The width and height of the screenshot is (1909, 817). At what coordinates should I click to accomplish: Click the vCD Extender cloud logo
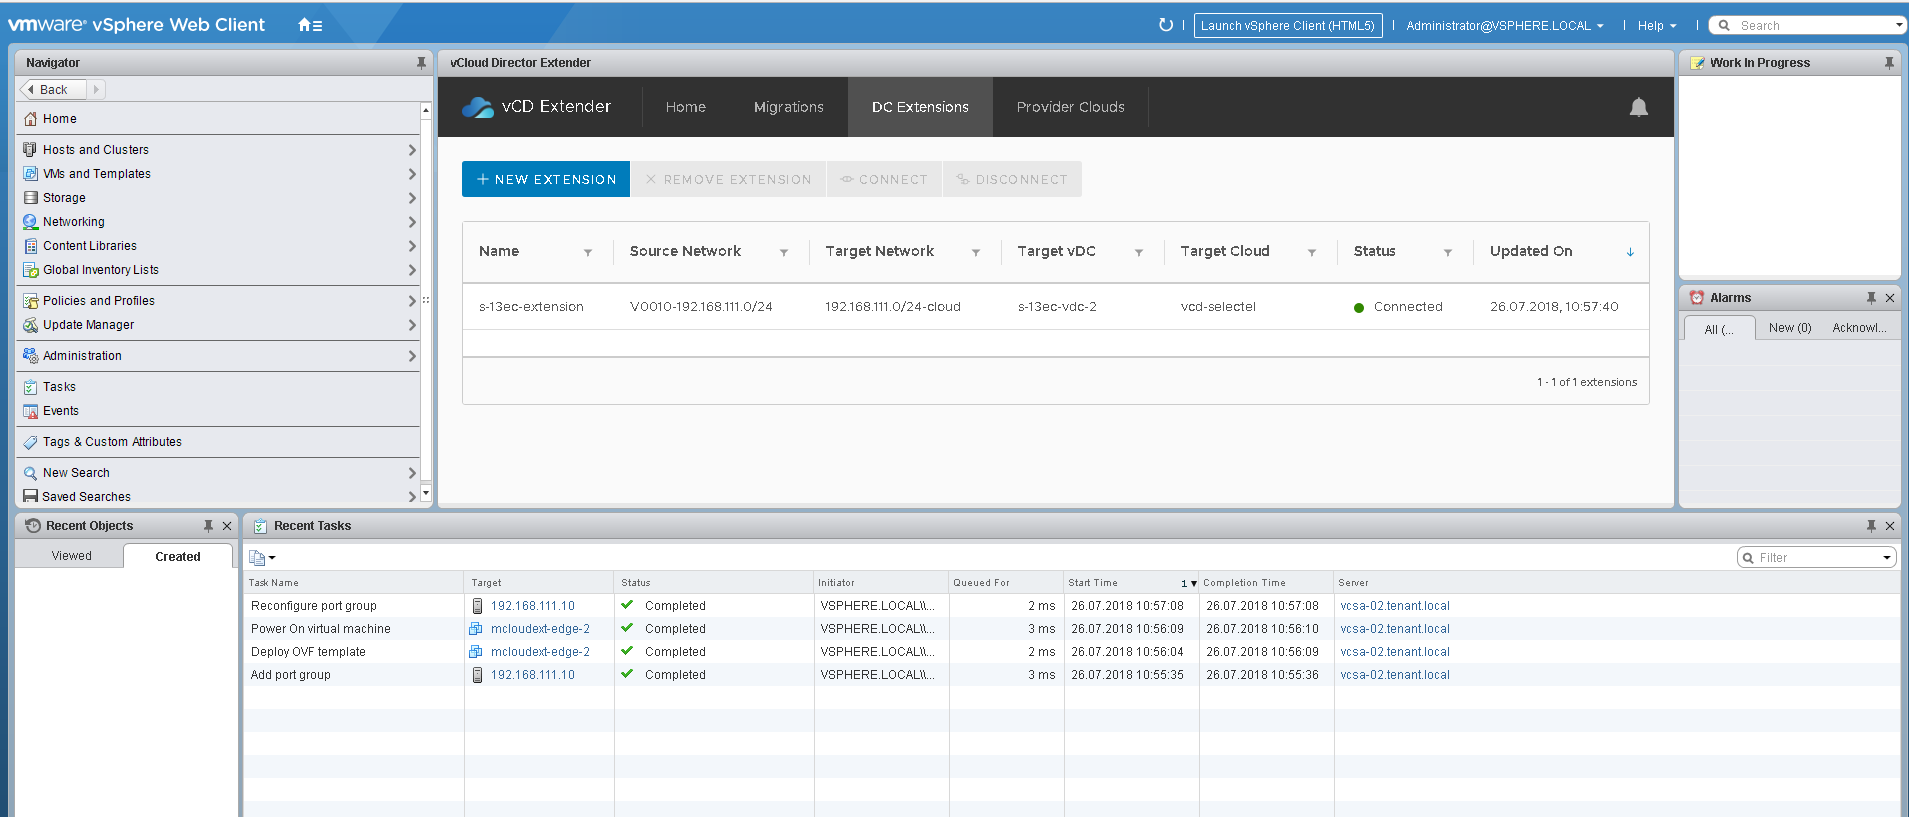[478, 107]
